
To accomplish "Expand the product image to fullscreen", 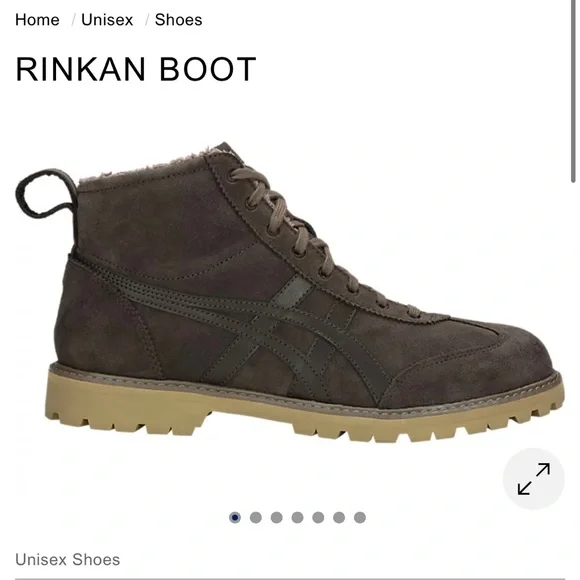I will pos(533,479).
